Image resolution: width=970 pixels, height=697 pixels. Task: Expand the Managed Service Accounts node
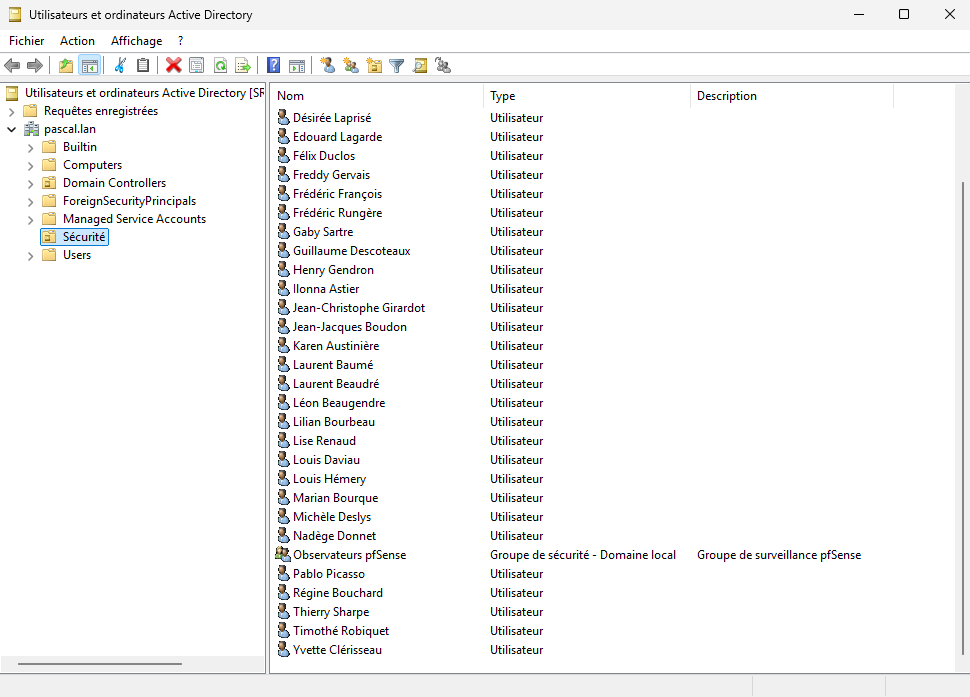coord(30,219)
